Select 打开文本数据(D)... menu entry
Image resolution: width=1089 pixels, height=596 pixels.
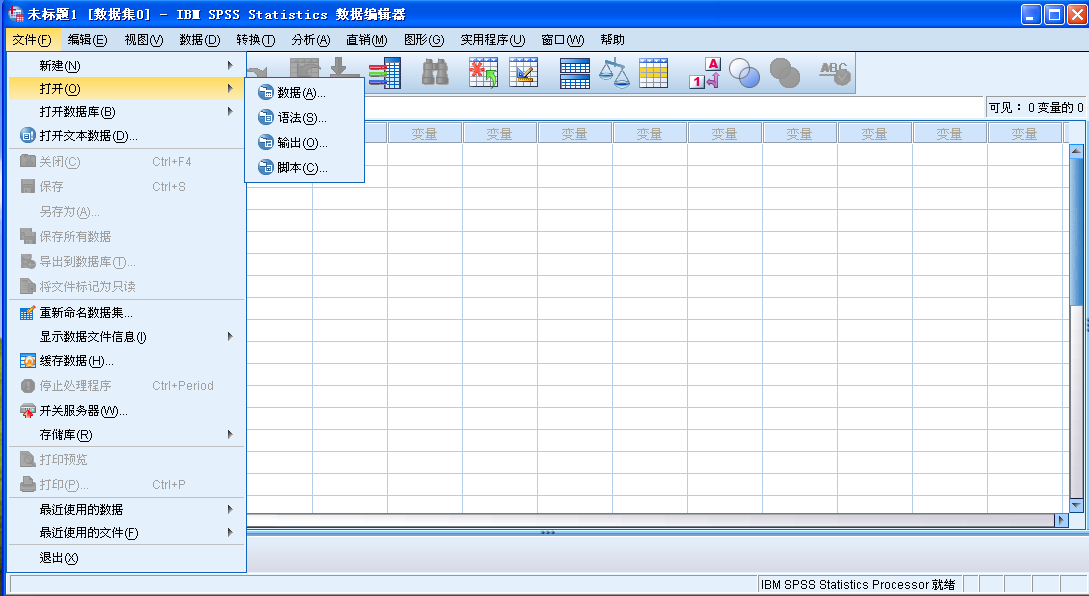[126, 135]
